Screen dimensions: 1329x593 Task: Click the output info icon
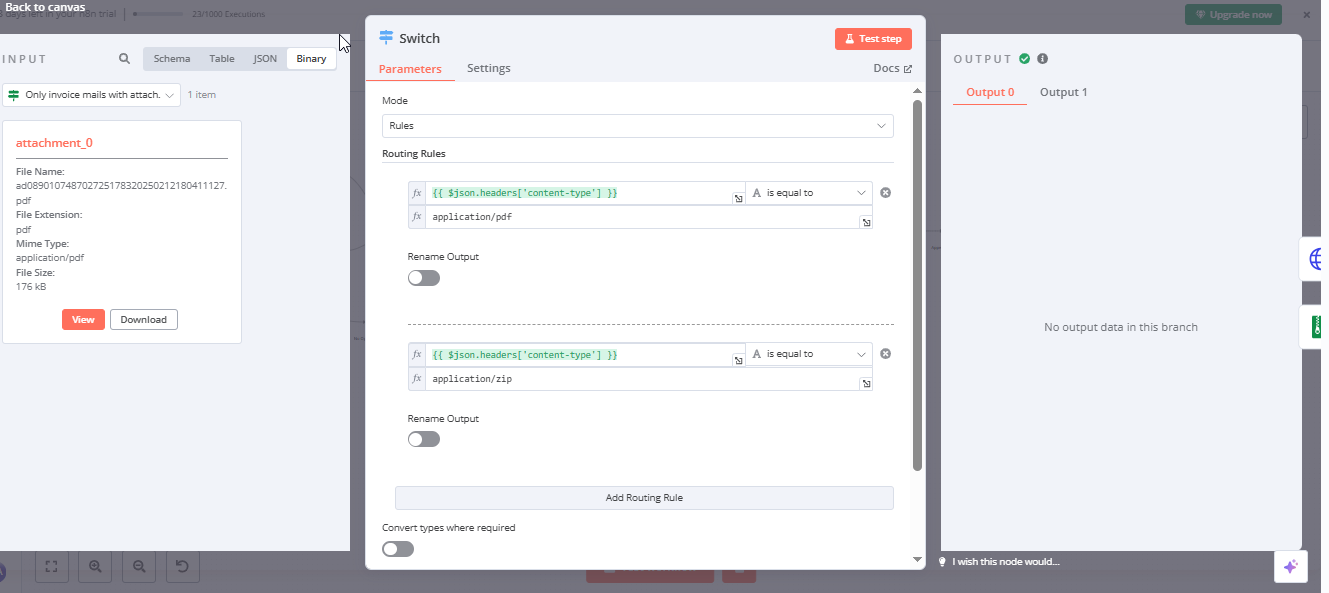coord(1042,59)
